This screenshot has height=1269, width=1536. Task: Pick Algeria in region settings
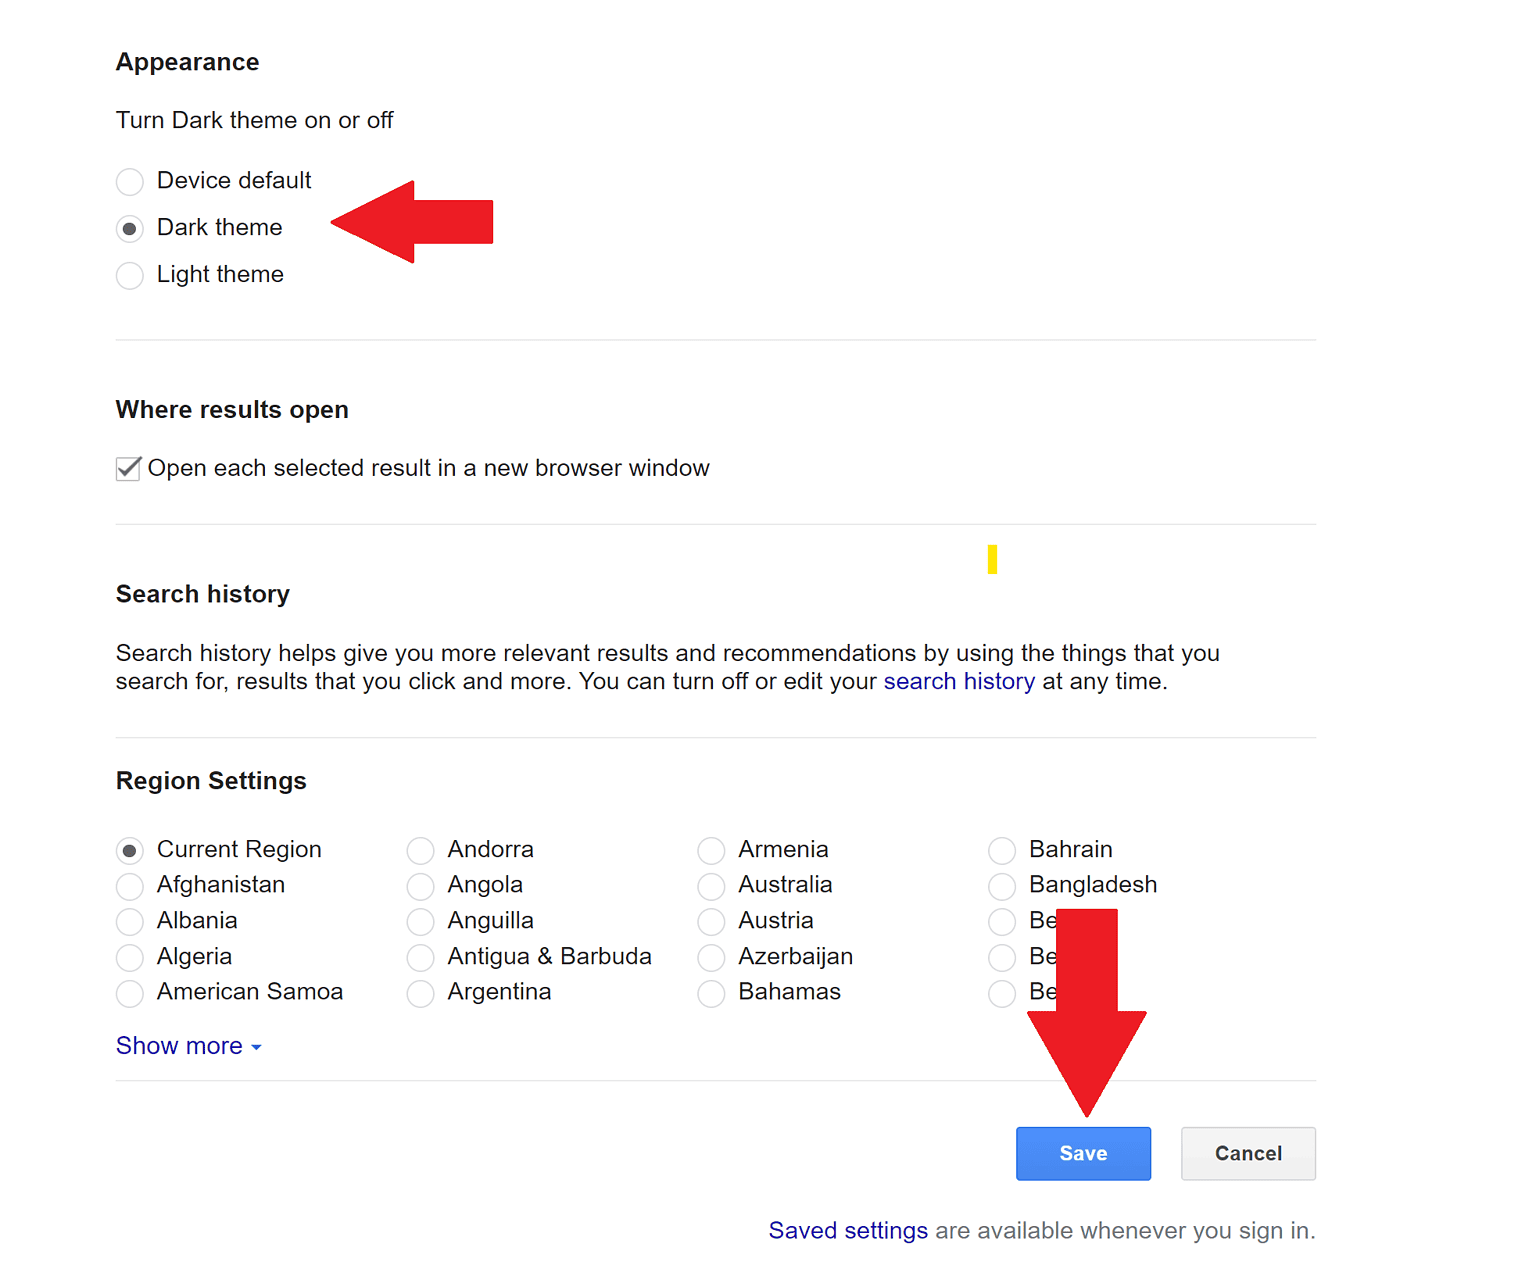tap(130, 958)
